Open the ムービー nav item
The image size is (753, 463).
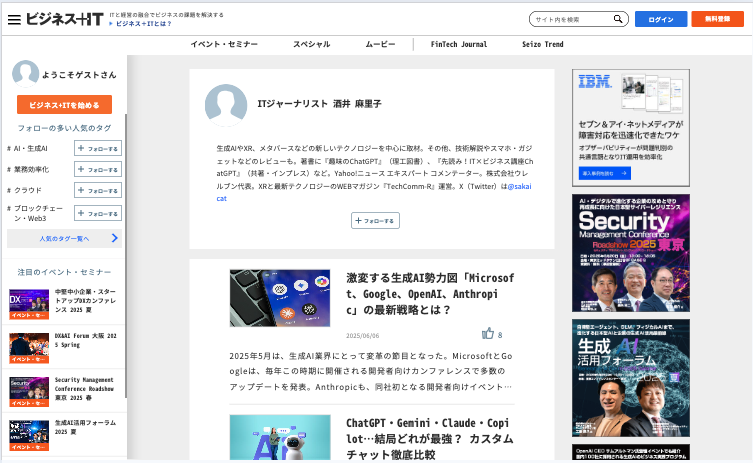[380, 44]
